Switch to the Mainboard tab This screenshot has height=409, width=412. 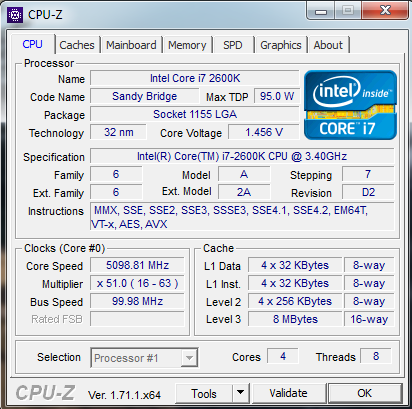(131, 45)
